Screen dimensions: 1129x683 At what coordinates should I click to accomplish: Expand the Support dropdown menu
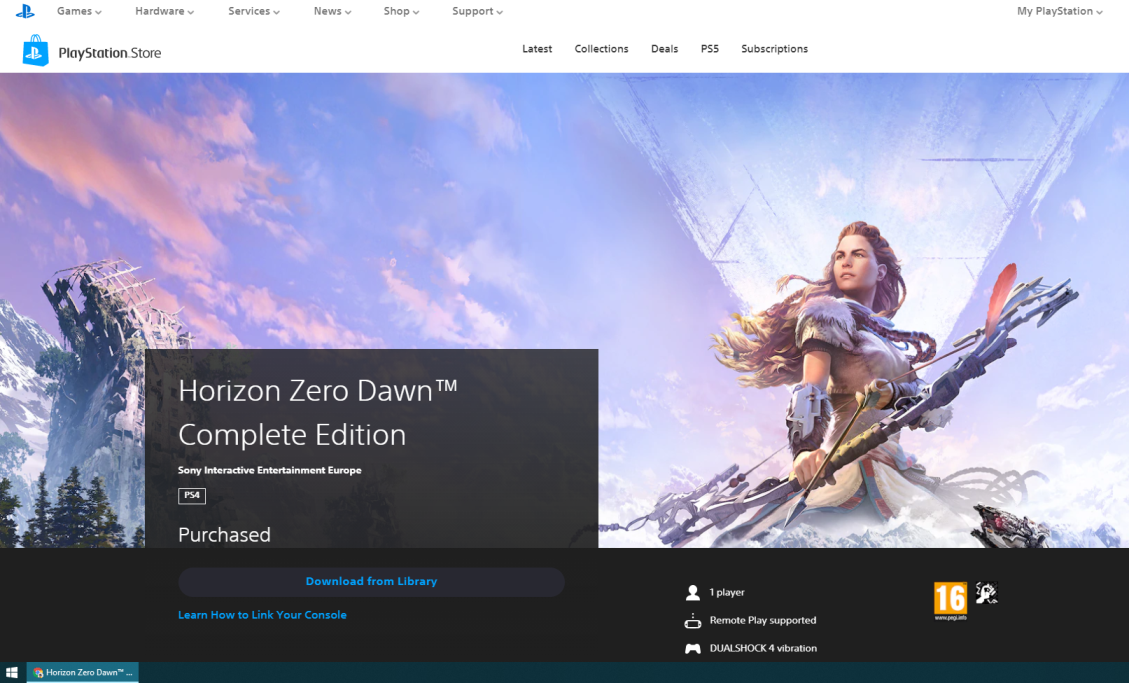tap(477, 11)
